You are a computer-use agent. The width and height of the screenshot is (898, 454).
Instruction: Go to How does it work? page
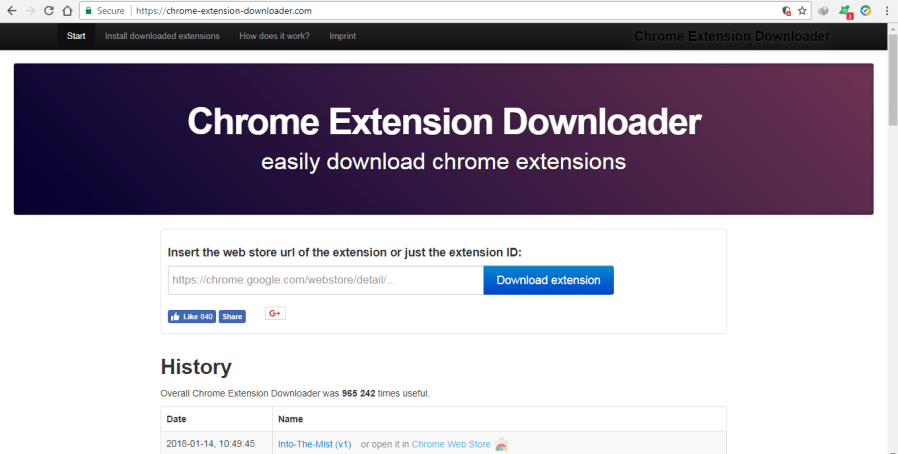(274, 36)
